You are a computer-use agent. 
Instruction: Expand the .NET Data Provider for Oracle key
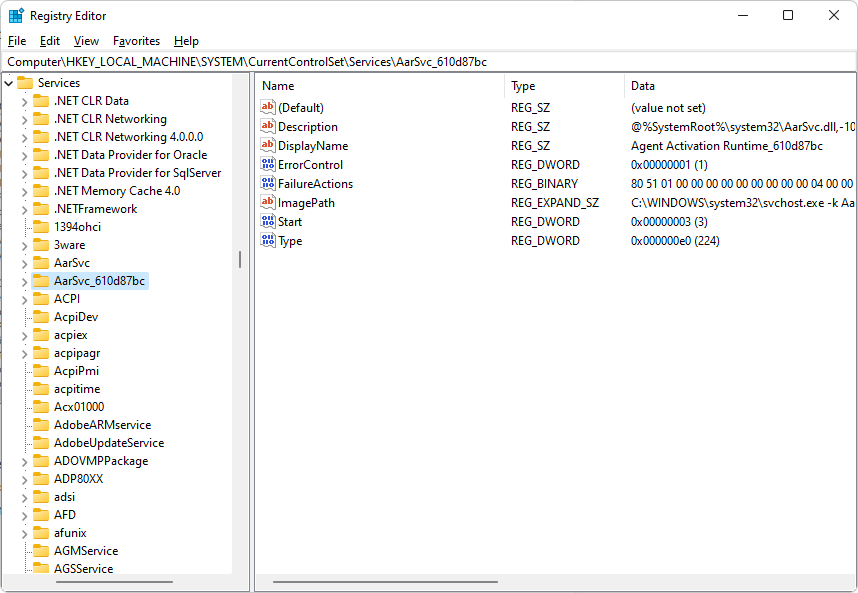(x=25, y=155)
